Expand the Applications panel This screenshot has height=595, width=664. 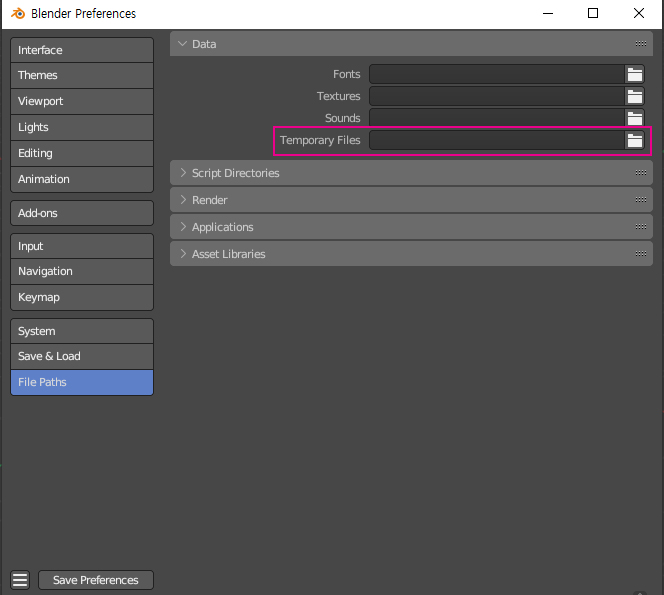coord(183,227)
